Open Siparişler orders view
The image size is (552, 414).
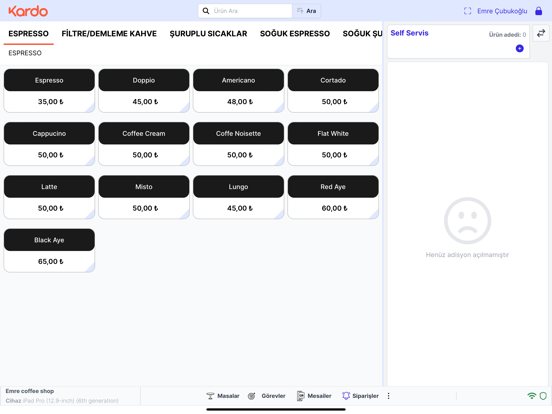coord(360,396)
